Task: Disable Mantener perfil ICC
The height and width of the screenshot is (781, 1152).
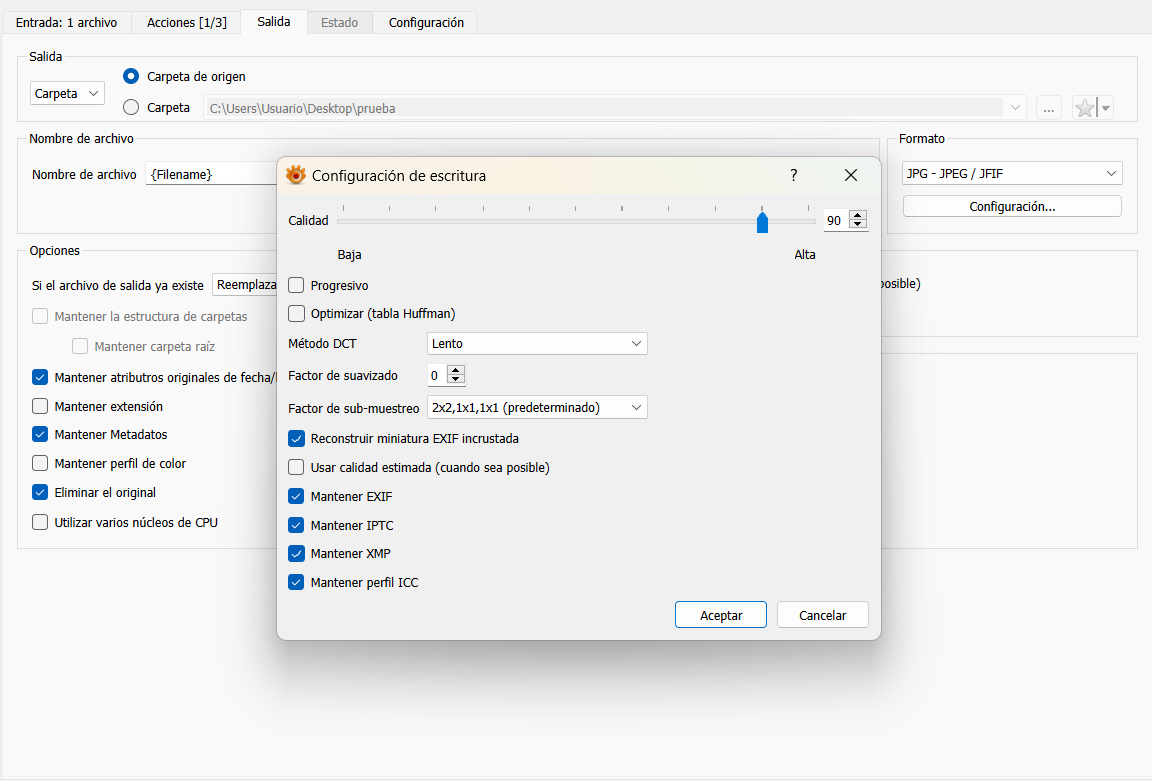Action: 296,582
